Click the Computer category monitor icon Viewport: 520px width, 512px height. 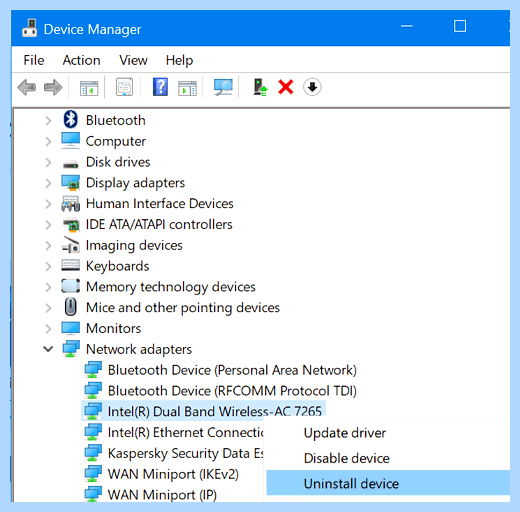(x=70, y=140)
